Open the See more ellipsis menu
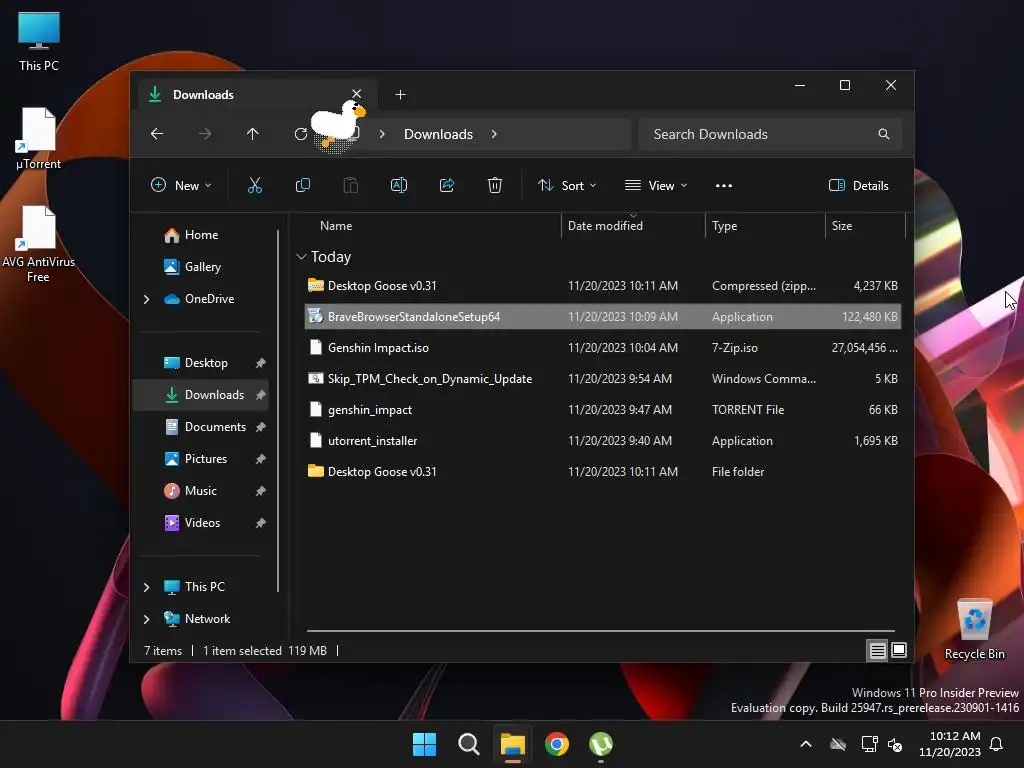The height and width of the screenshot is (768, 1024). (724, 185)
